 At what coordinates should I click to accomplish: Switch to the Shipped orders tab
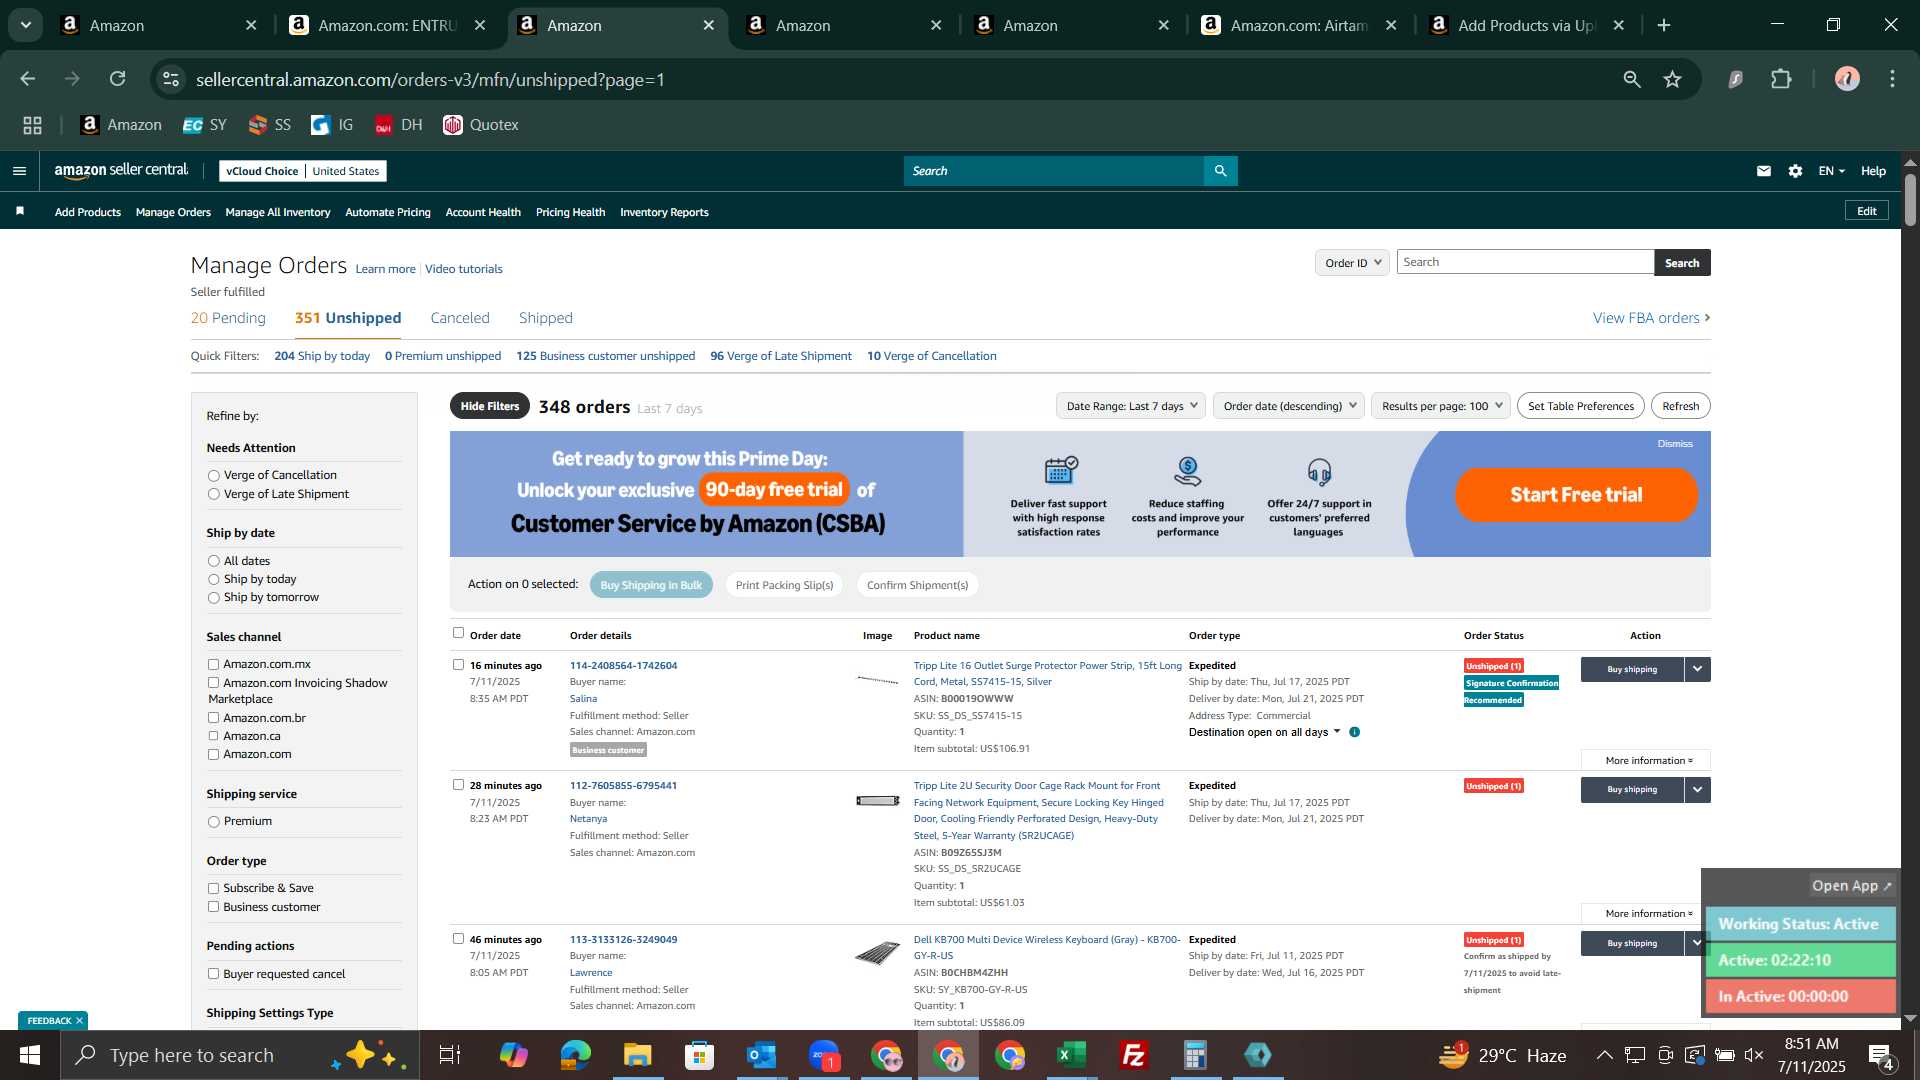pos(546,318)
